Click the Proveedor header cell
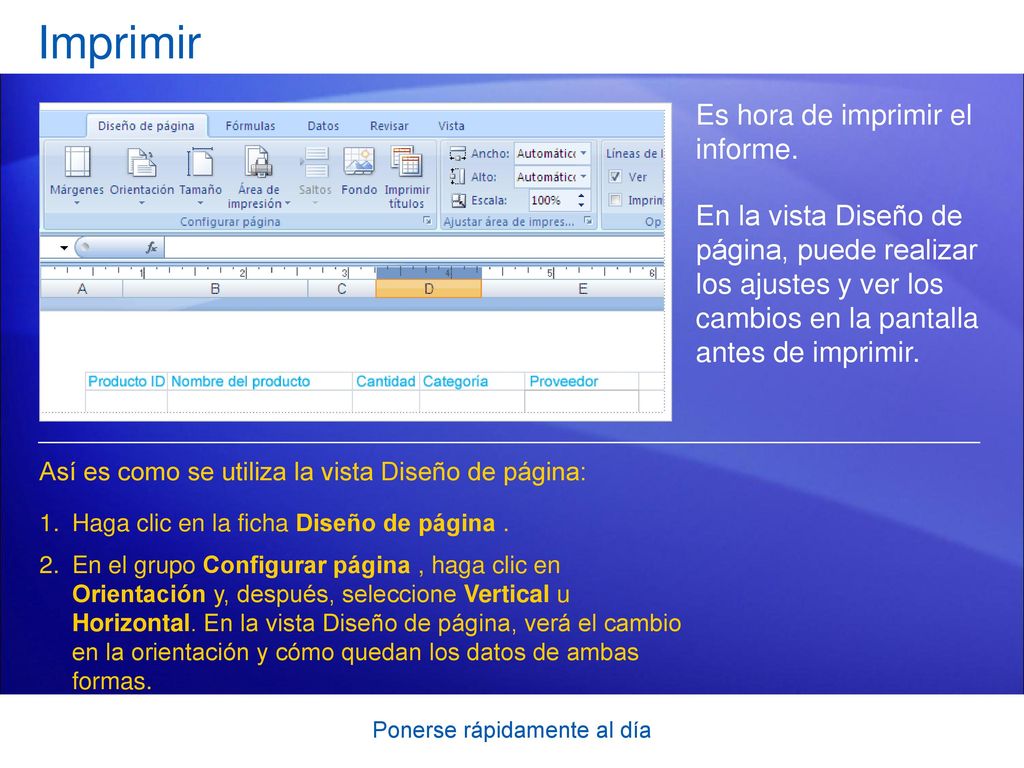Screen dimensions: 1024x768 pos(581,381)
